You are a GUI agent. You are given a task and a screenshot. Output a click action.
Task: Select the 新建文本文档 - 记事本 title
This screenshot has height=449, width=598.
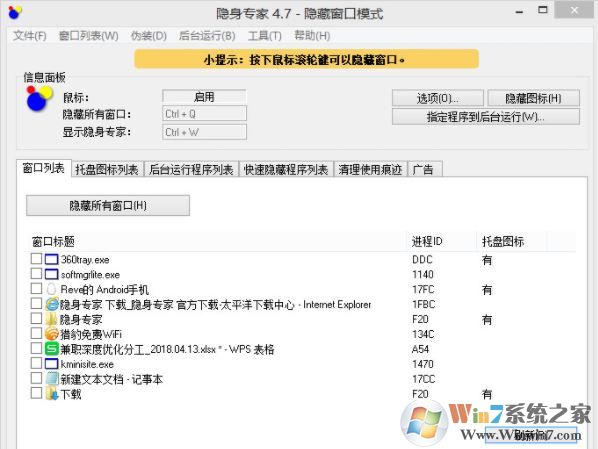point(112,379)
